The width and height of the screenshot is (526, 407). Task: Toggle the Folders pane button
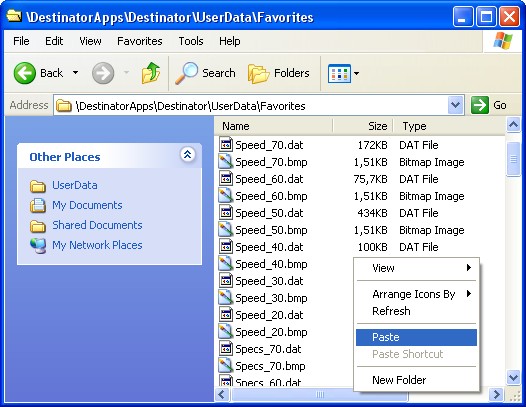(279, 73)
